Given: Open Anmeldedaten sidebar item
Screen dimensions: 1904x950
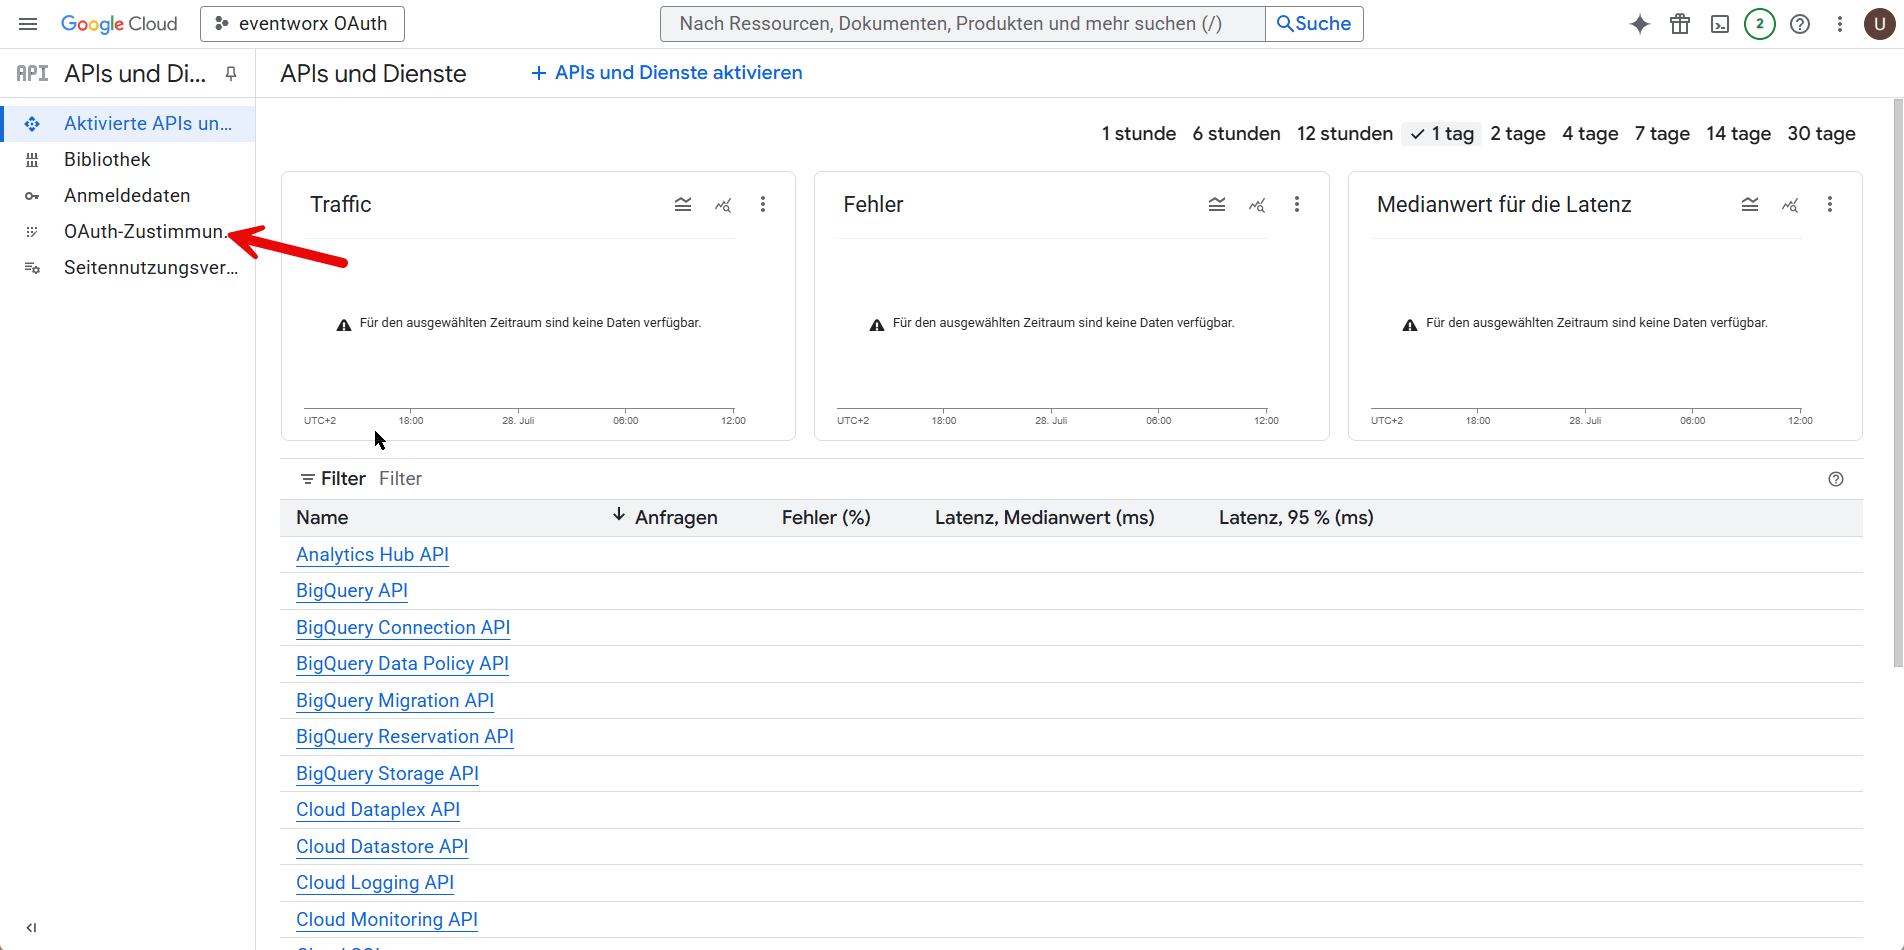Looking at the screenshot, I should coord(128,196).
